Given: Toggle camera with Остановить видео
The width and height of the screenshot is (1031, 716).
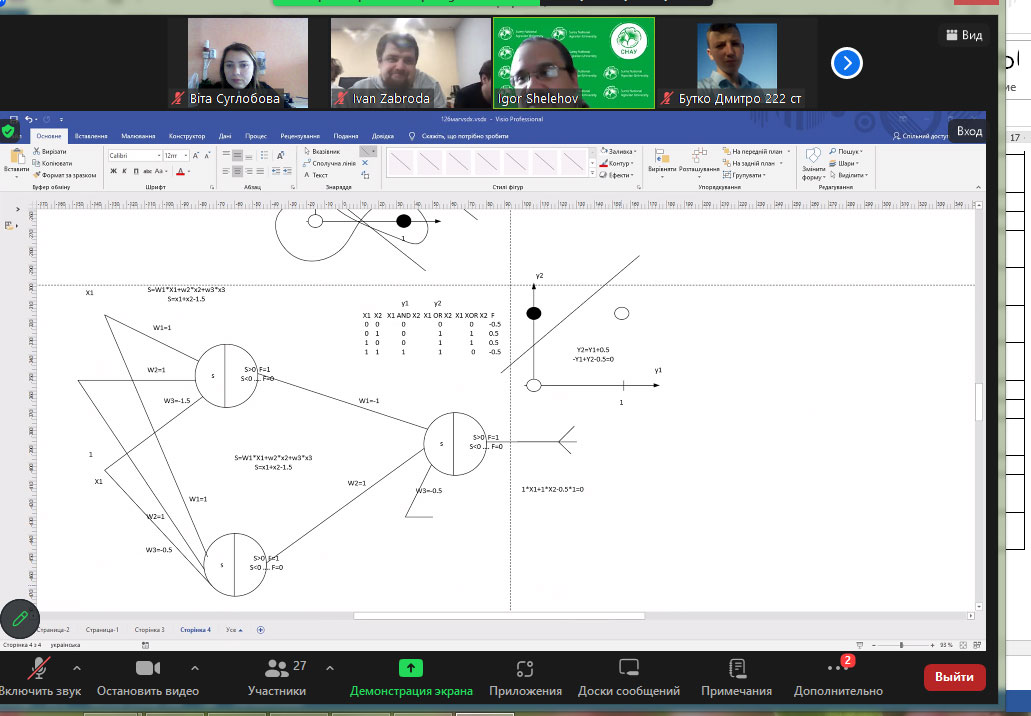Looking at the screenshot, I should click(148, 676).
